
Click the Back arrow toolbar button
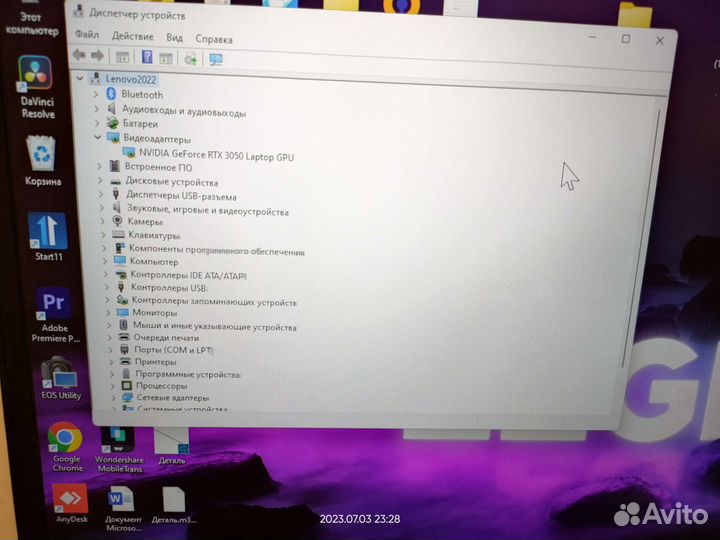(x=79, y=55)
